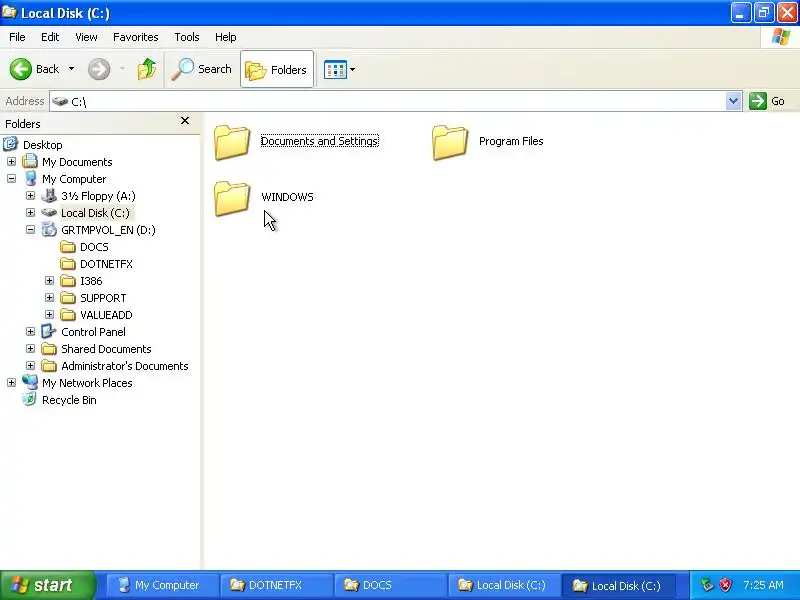Select the Program Files folder icon
The height and width of the screenshot is (600, 800).
[449, 142]
